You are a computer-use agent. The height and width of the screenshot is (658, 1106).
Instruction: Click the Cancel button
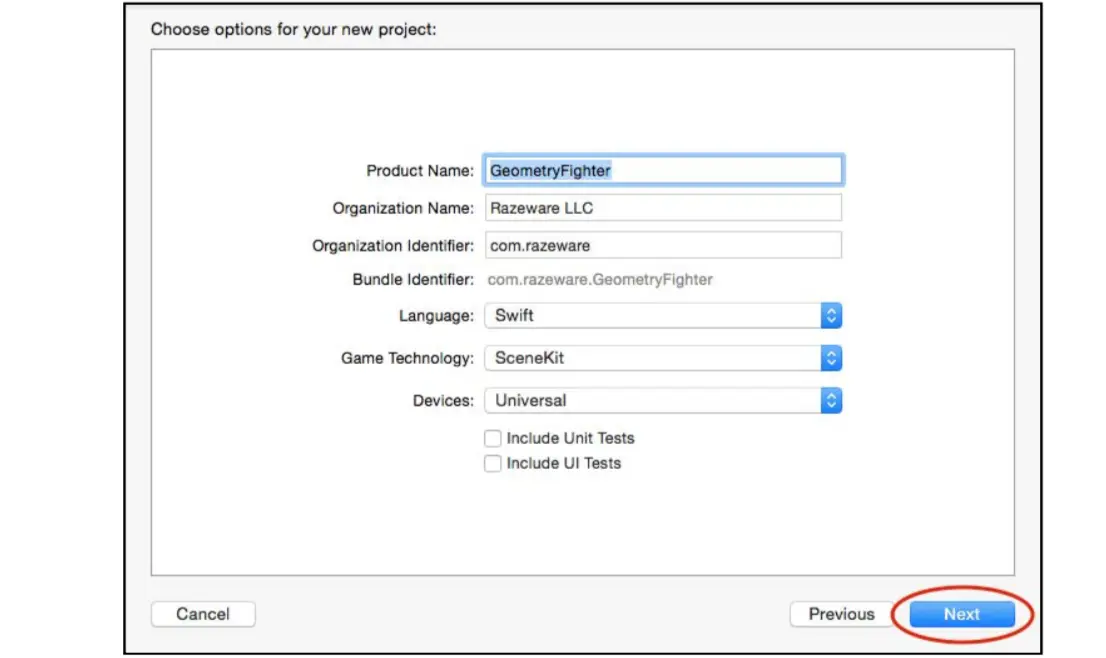[x=203, y=614]
